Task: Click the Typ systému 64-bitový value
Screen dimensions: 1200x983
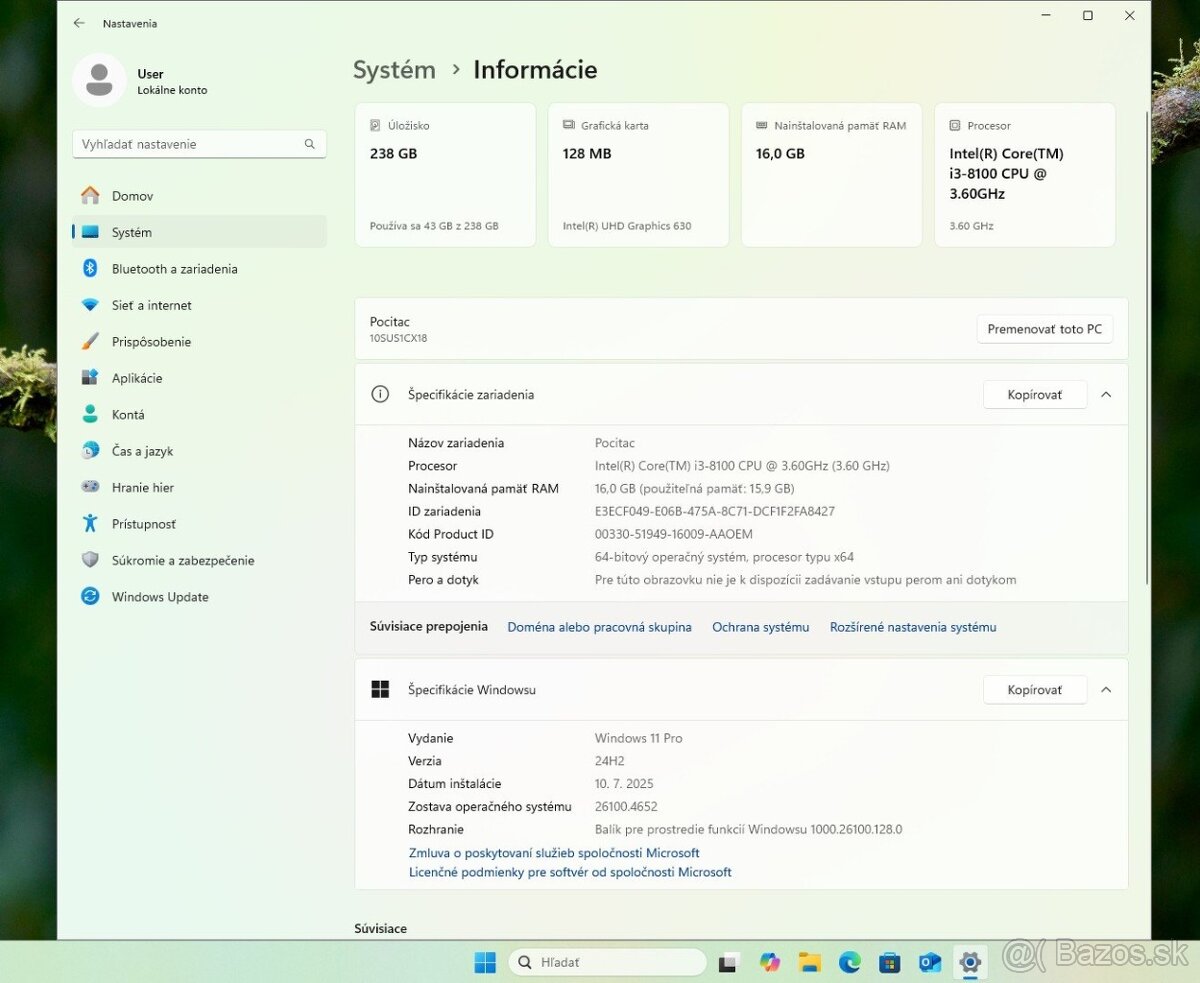Action: click(x=724, y=557)
